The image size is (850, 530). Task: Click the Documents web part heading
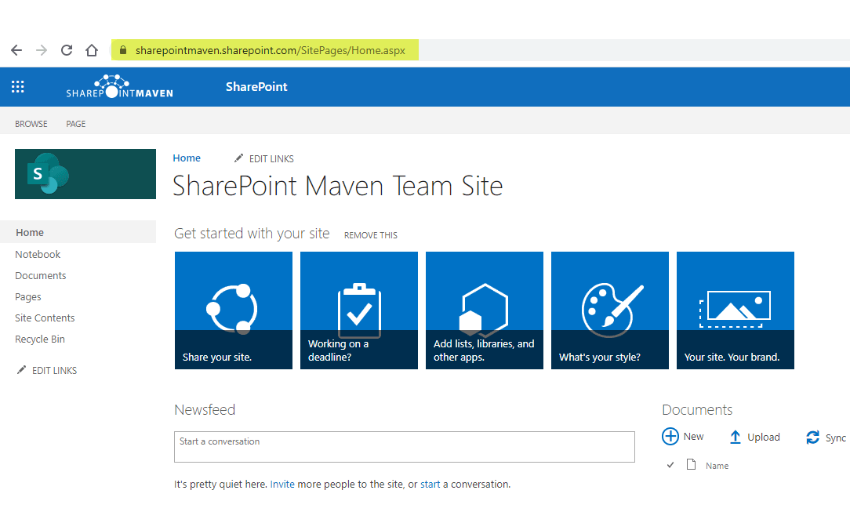(x=697, y=410)
